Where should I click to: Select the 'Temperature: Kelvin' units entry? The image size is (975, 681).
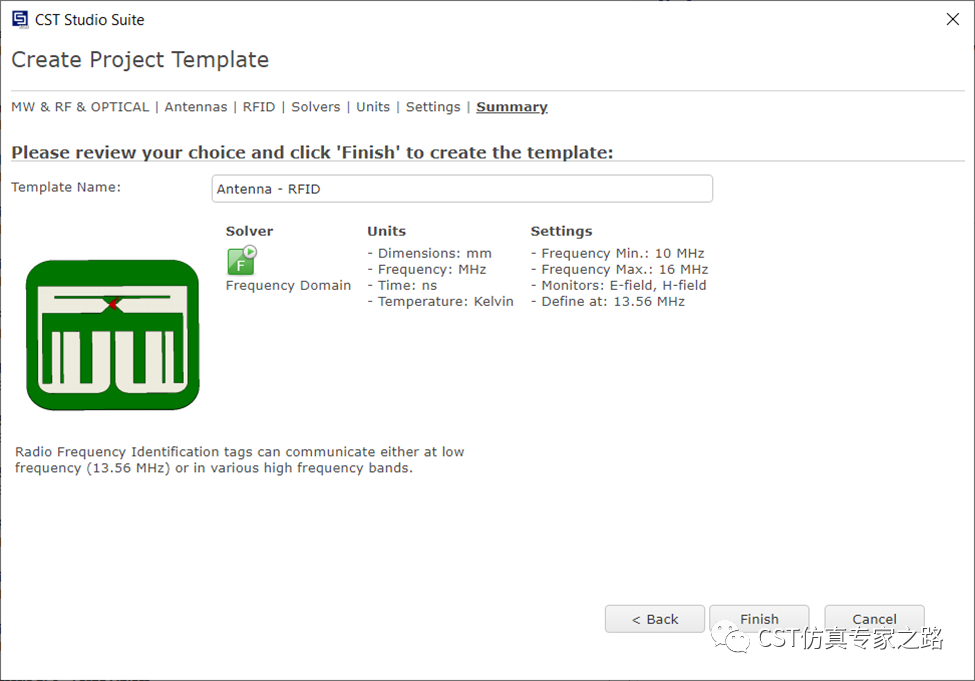coord(440,302)
